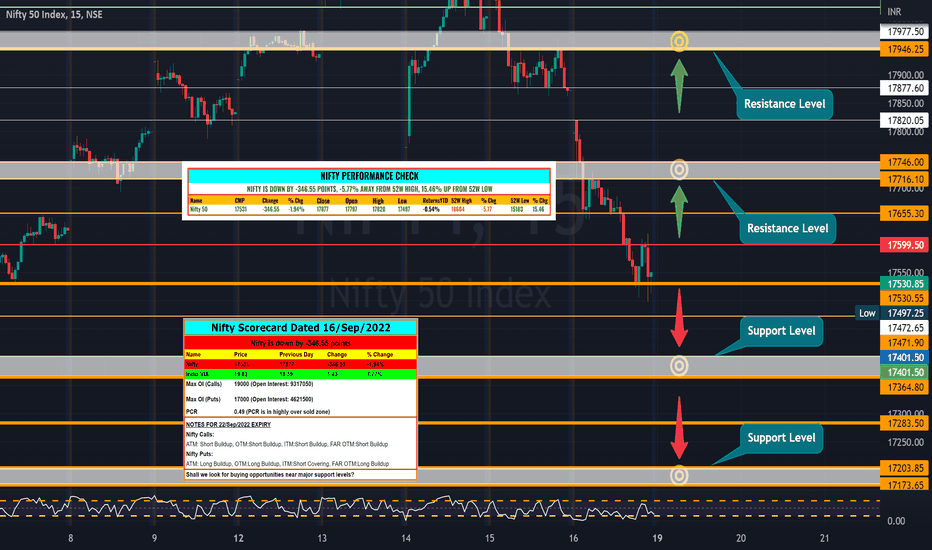Click the Low tag beside 17497.25
This screenshot has width=932, height=550.
pyautogui.click(x=867, y=313)
